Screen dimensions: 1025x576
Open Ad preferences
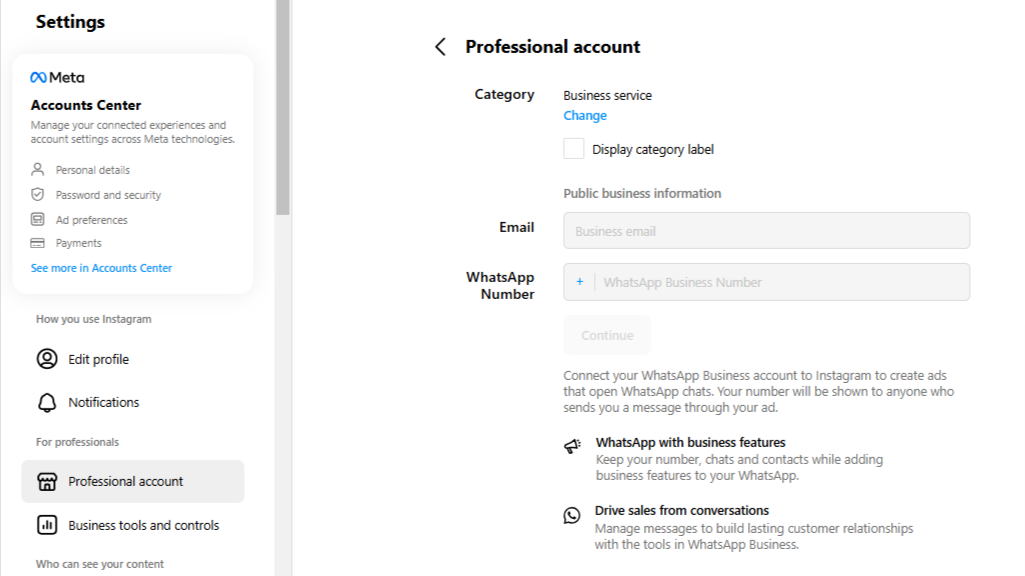(x=92, y=220)
